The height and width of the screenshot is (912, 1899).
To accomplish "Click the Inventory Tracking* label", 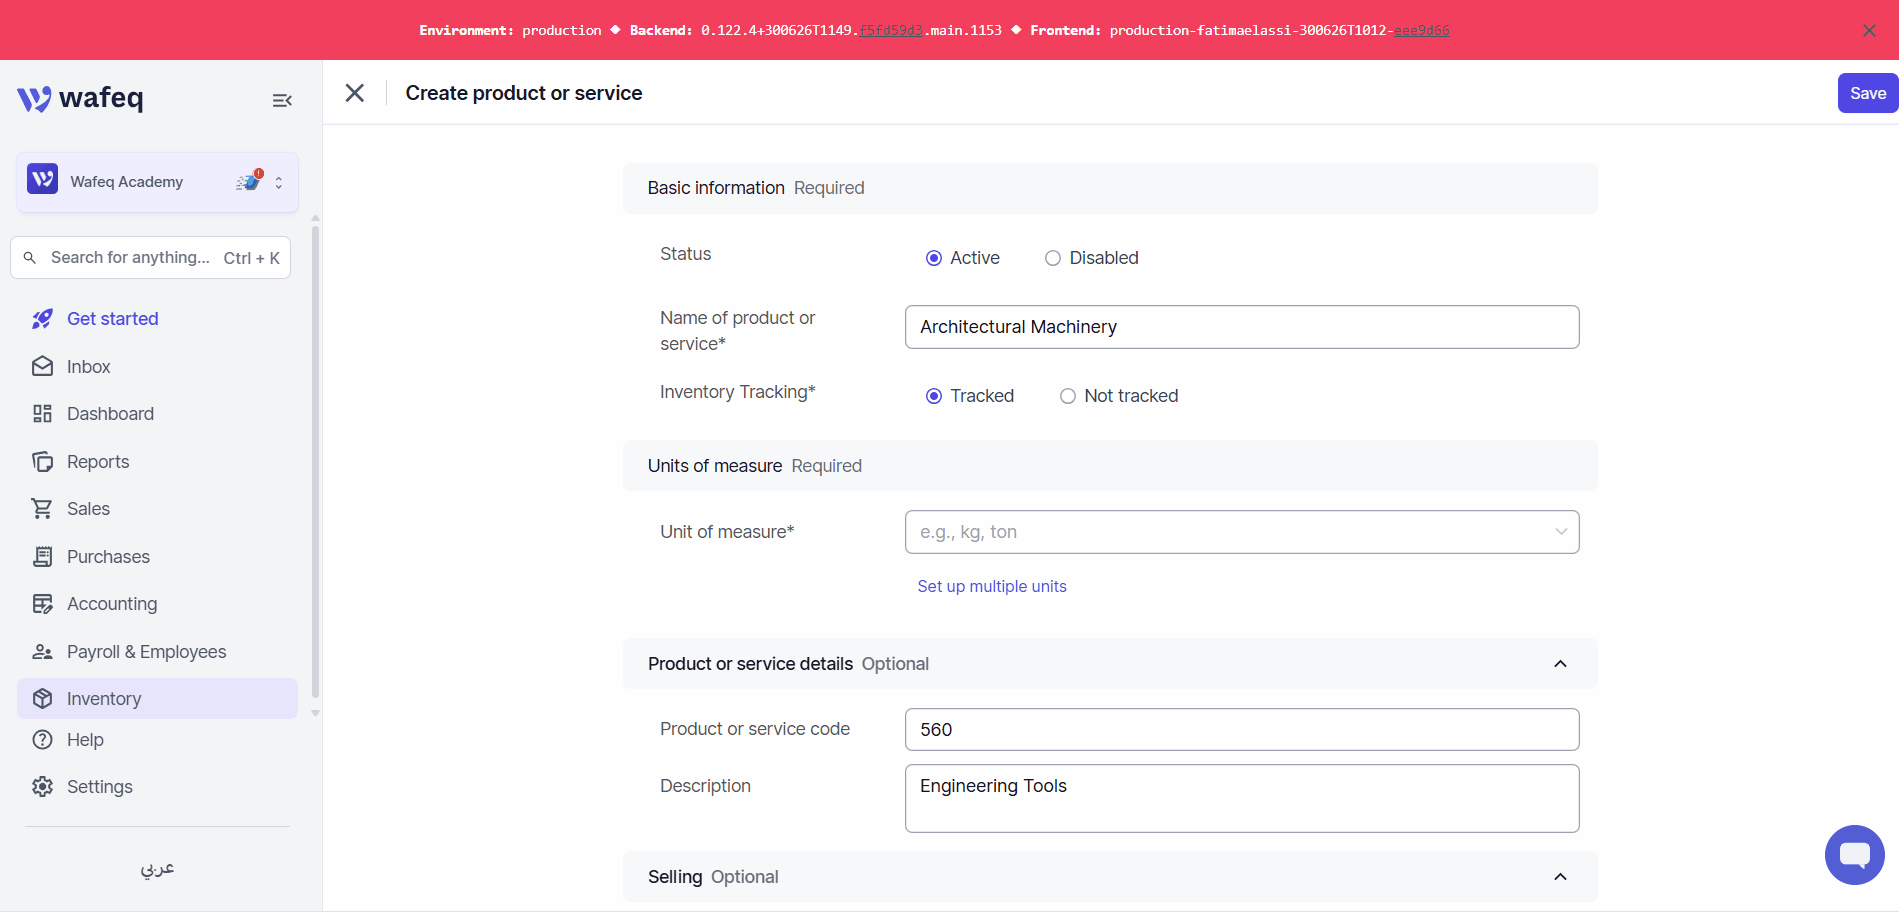I will tap(738, 392).
